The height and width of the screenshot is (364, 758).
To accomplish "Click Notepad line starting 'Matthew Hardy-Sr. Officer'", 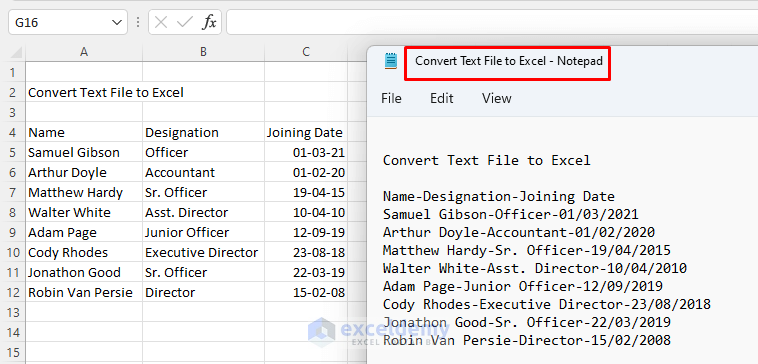I will 526,250.
